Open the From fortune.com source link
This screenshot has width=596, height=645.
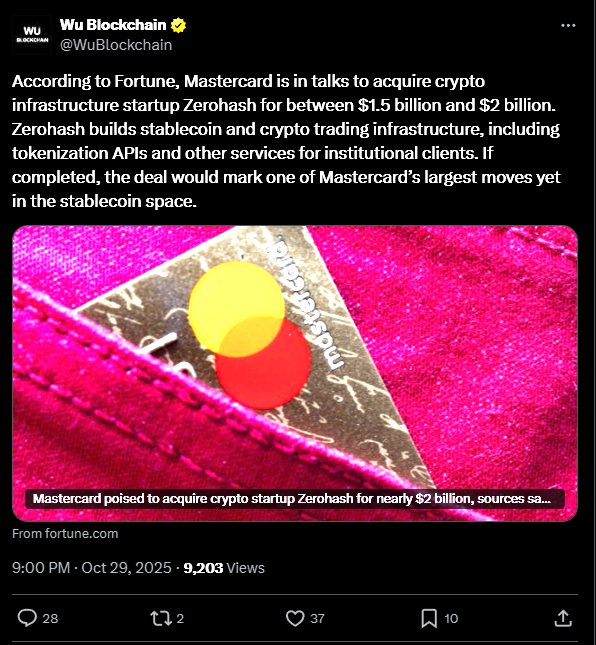coord(65,534)
